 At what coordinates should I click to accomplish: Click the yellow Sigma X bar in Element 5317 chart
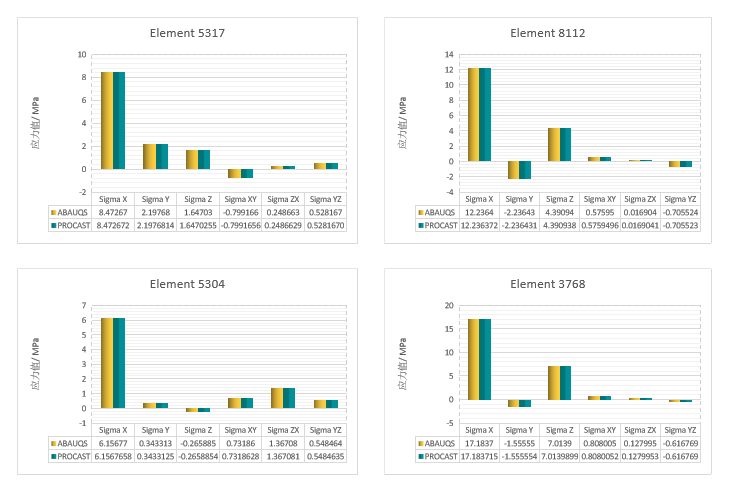click(x=107, y=121)
